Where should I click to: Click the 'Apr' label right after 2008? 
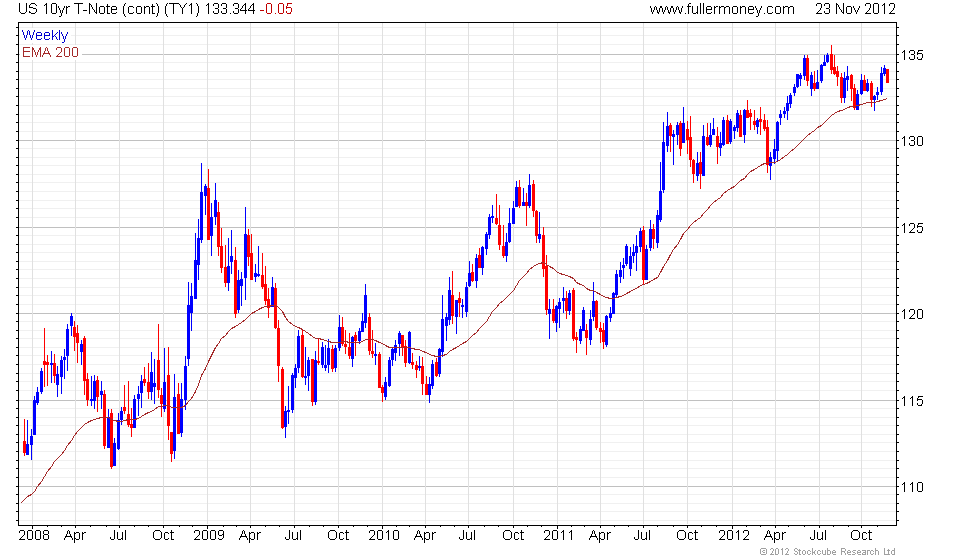(x=75, y=536)
